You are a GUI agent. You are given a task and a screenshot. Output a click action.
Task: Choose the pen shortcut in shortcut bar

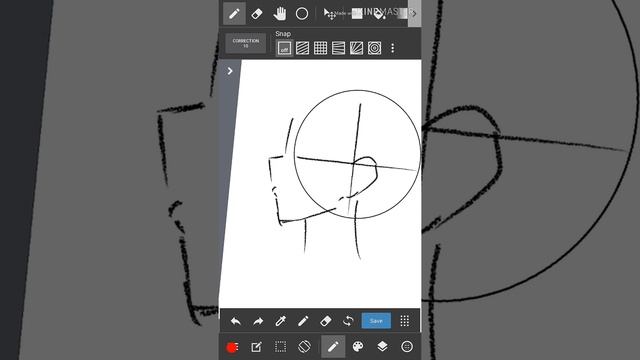303,321
